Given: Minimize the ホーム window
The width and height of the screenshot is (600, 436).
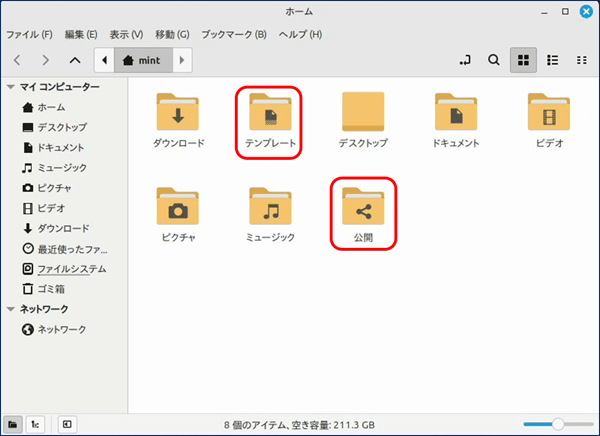Looking at the screenshot, I should (x=545, y=12).
